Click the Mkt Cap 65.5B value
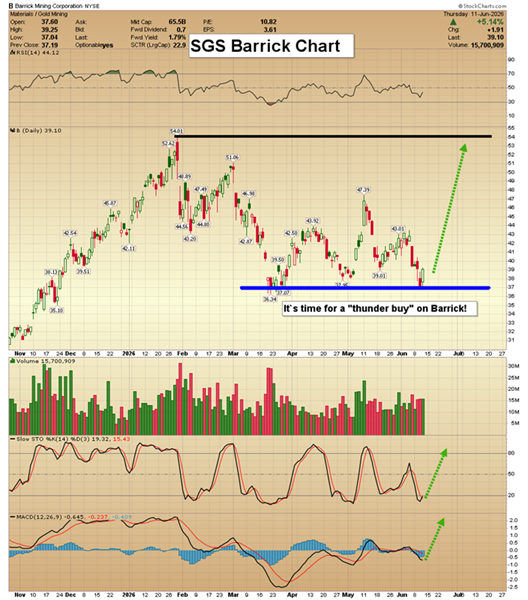 click(177, 22)
